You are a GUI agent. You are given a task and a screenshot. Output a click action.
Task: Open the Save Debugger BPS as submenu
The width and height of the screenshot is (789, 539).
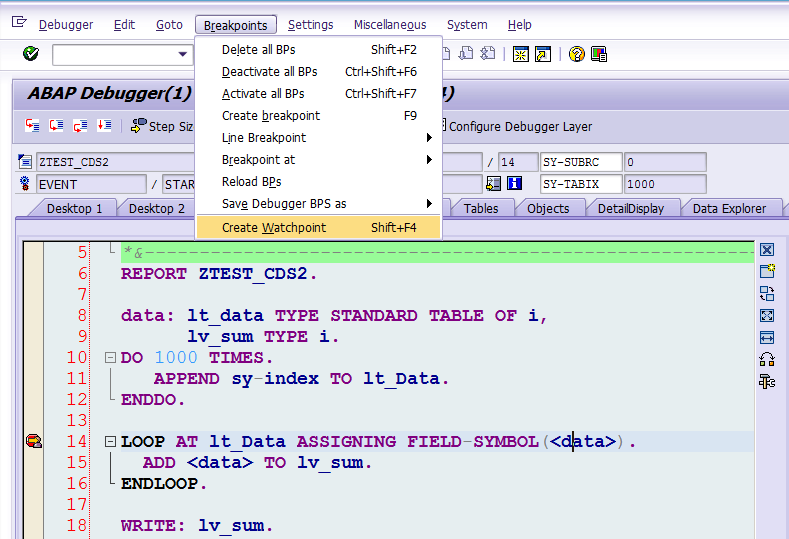coord(319,204)
